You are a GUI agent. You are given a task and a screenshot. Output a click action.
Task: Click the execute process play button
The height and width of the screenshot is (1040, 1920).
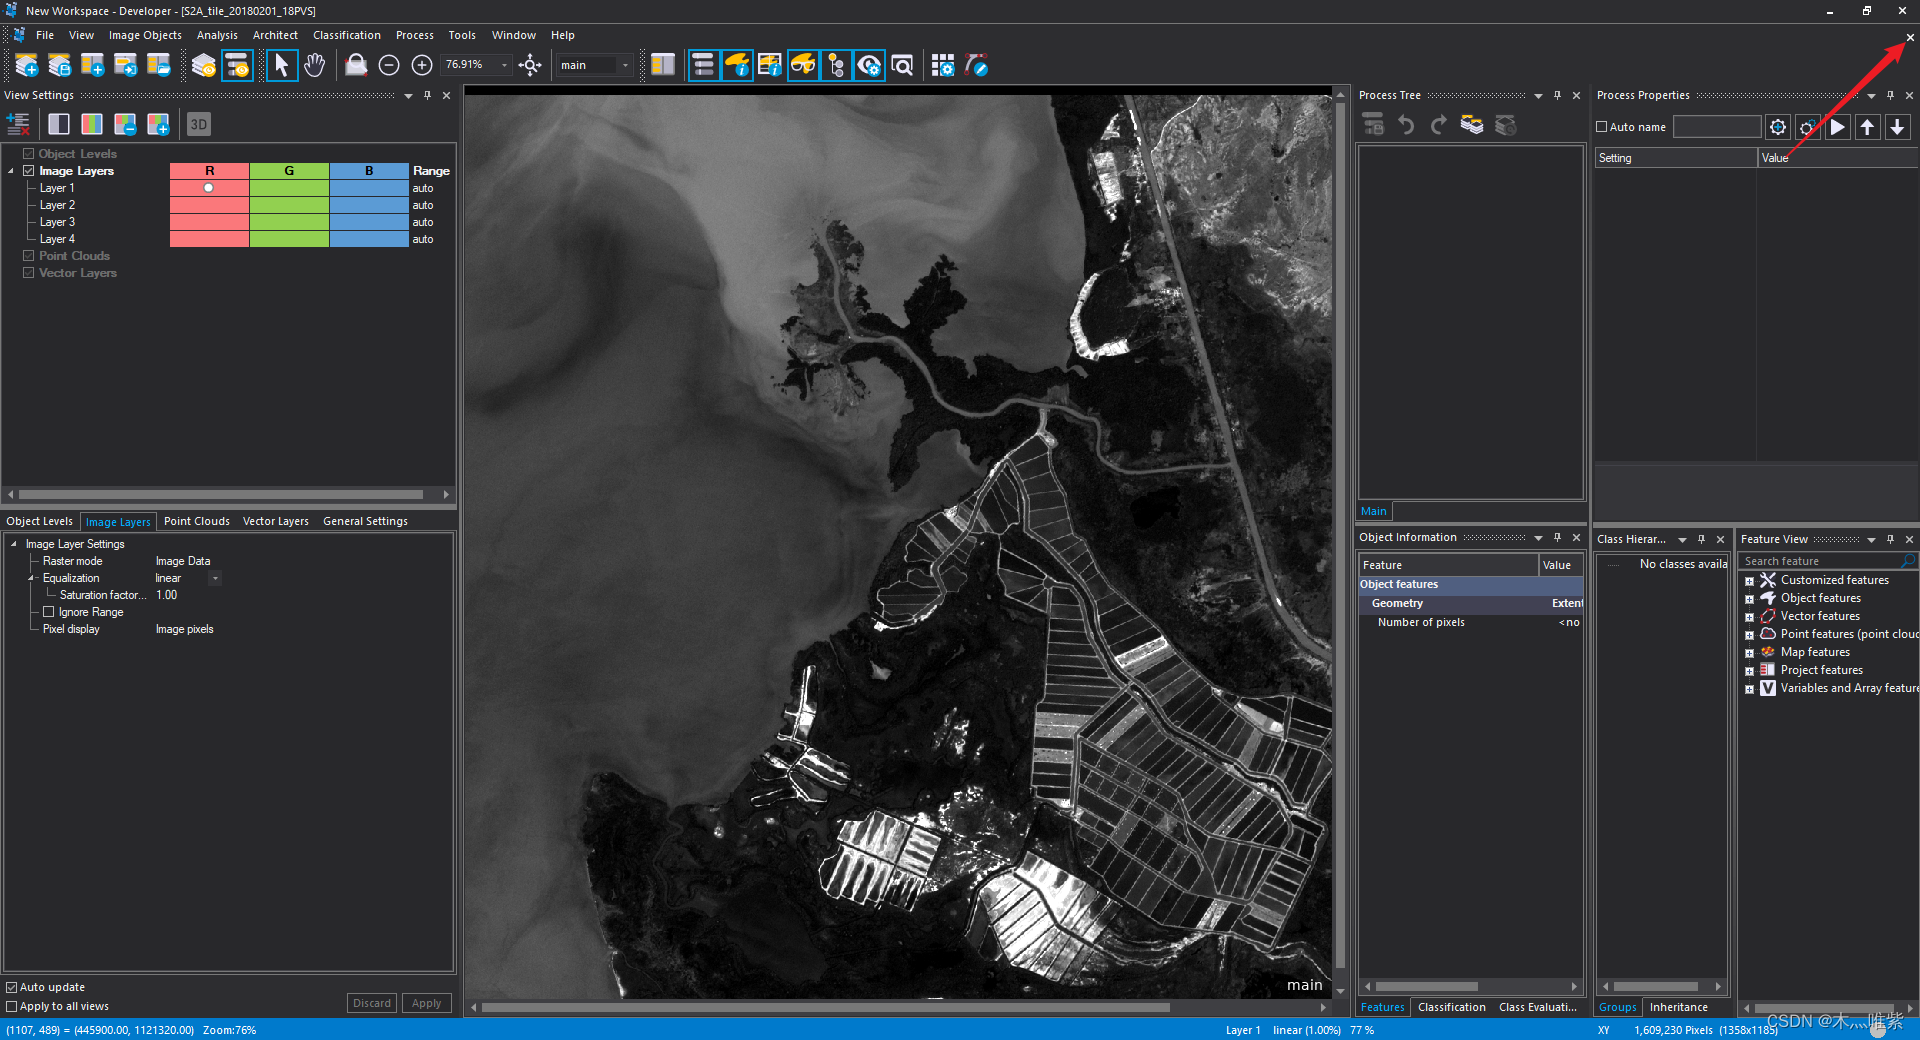[x=1837, y=127]
